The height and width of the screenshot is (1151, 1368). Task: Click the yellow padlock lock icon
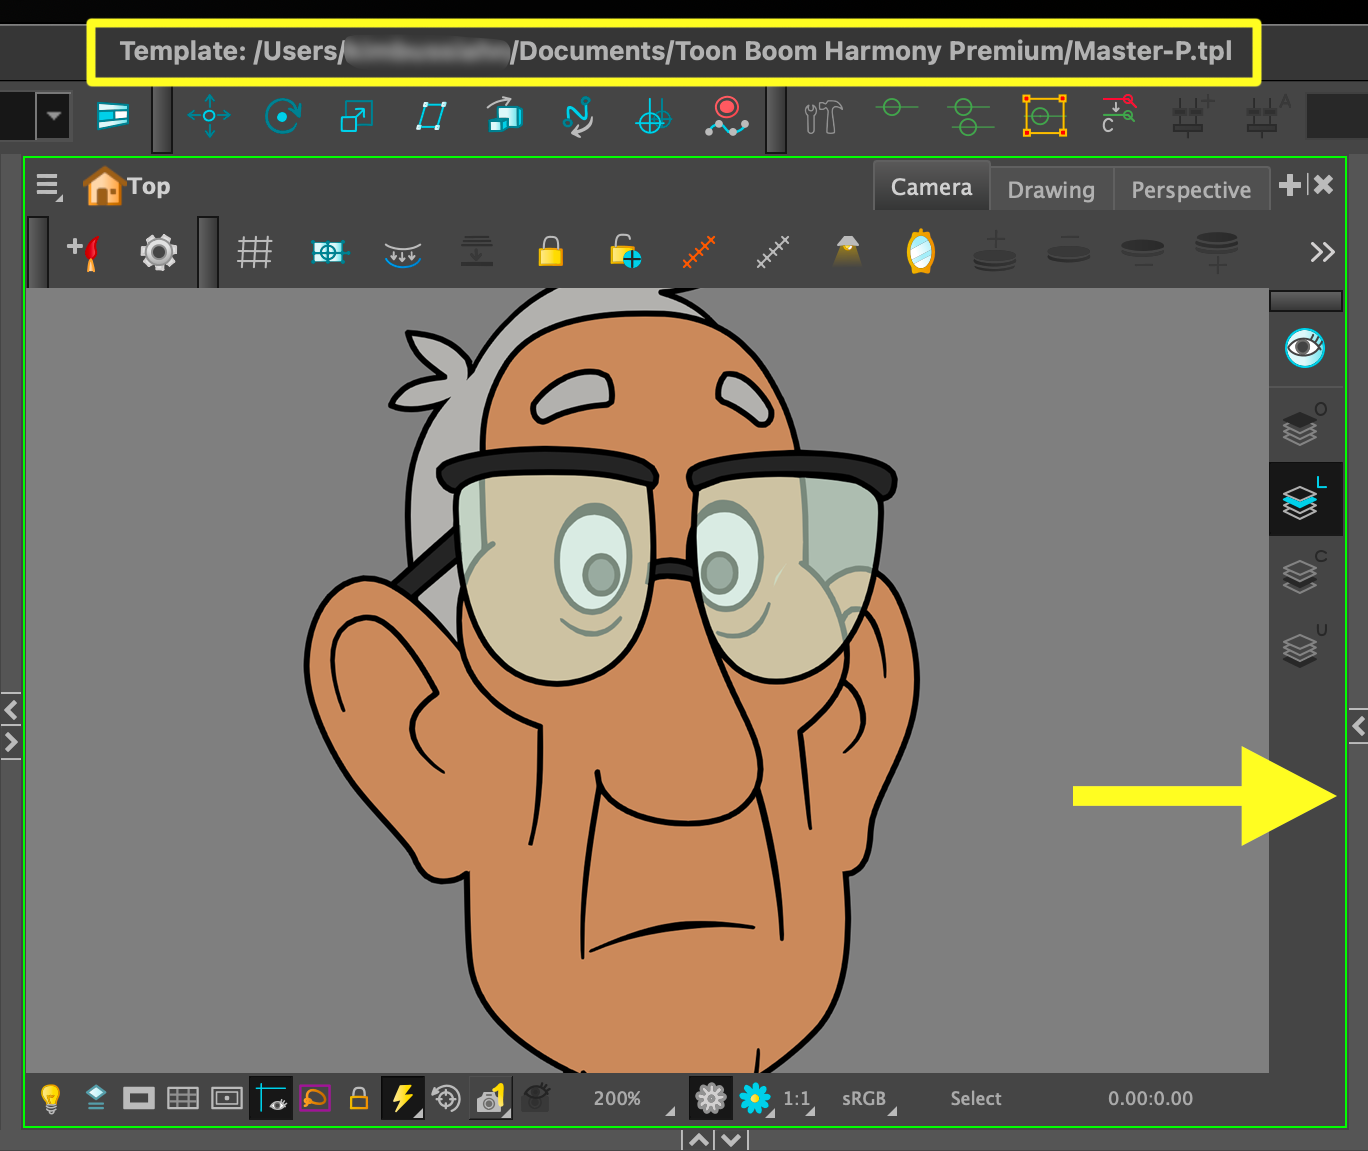(x=550, y=252)
